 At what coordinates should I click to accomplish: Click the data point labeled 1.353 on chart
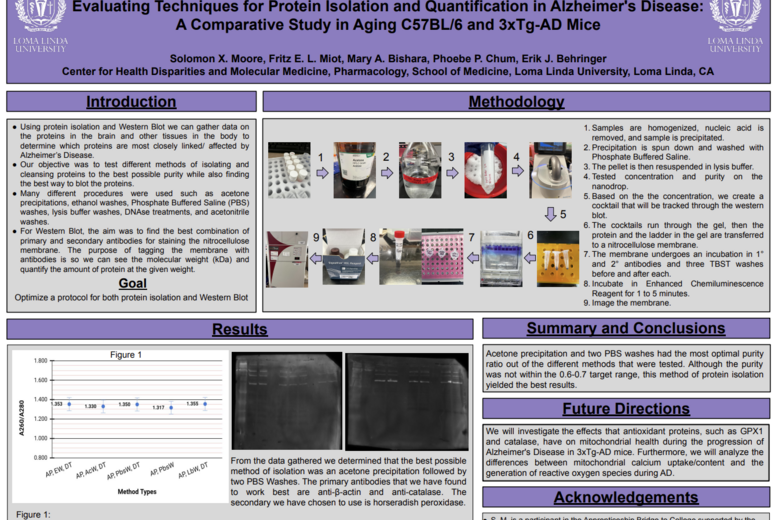tap(69, 404)
